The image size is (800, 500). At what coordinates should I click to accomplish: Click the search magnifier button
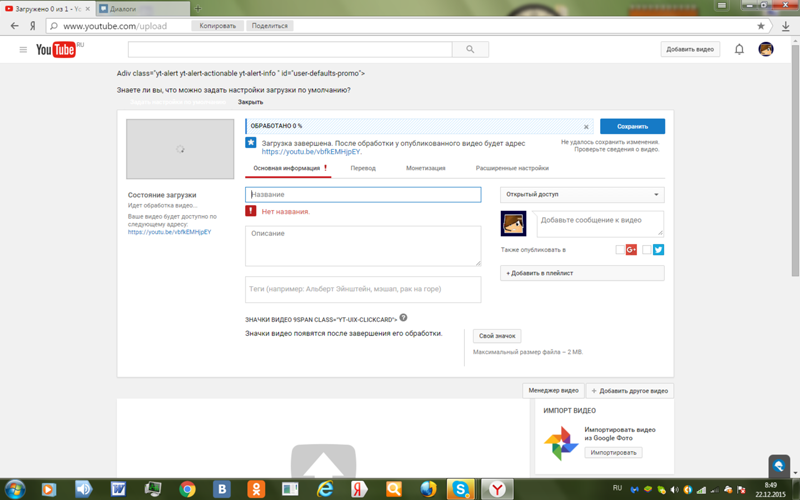coord(470,49)
